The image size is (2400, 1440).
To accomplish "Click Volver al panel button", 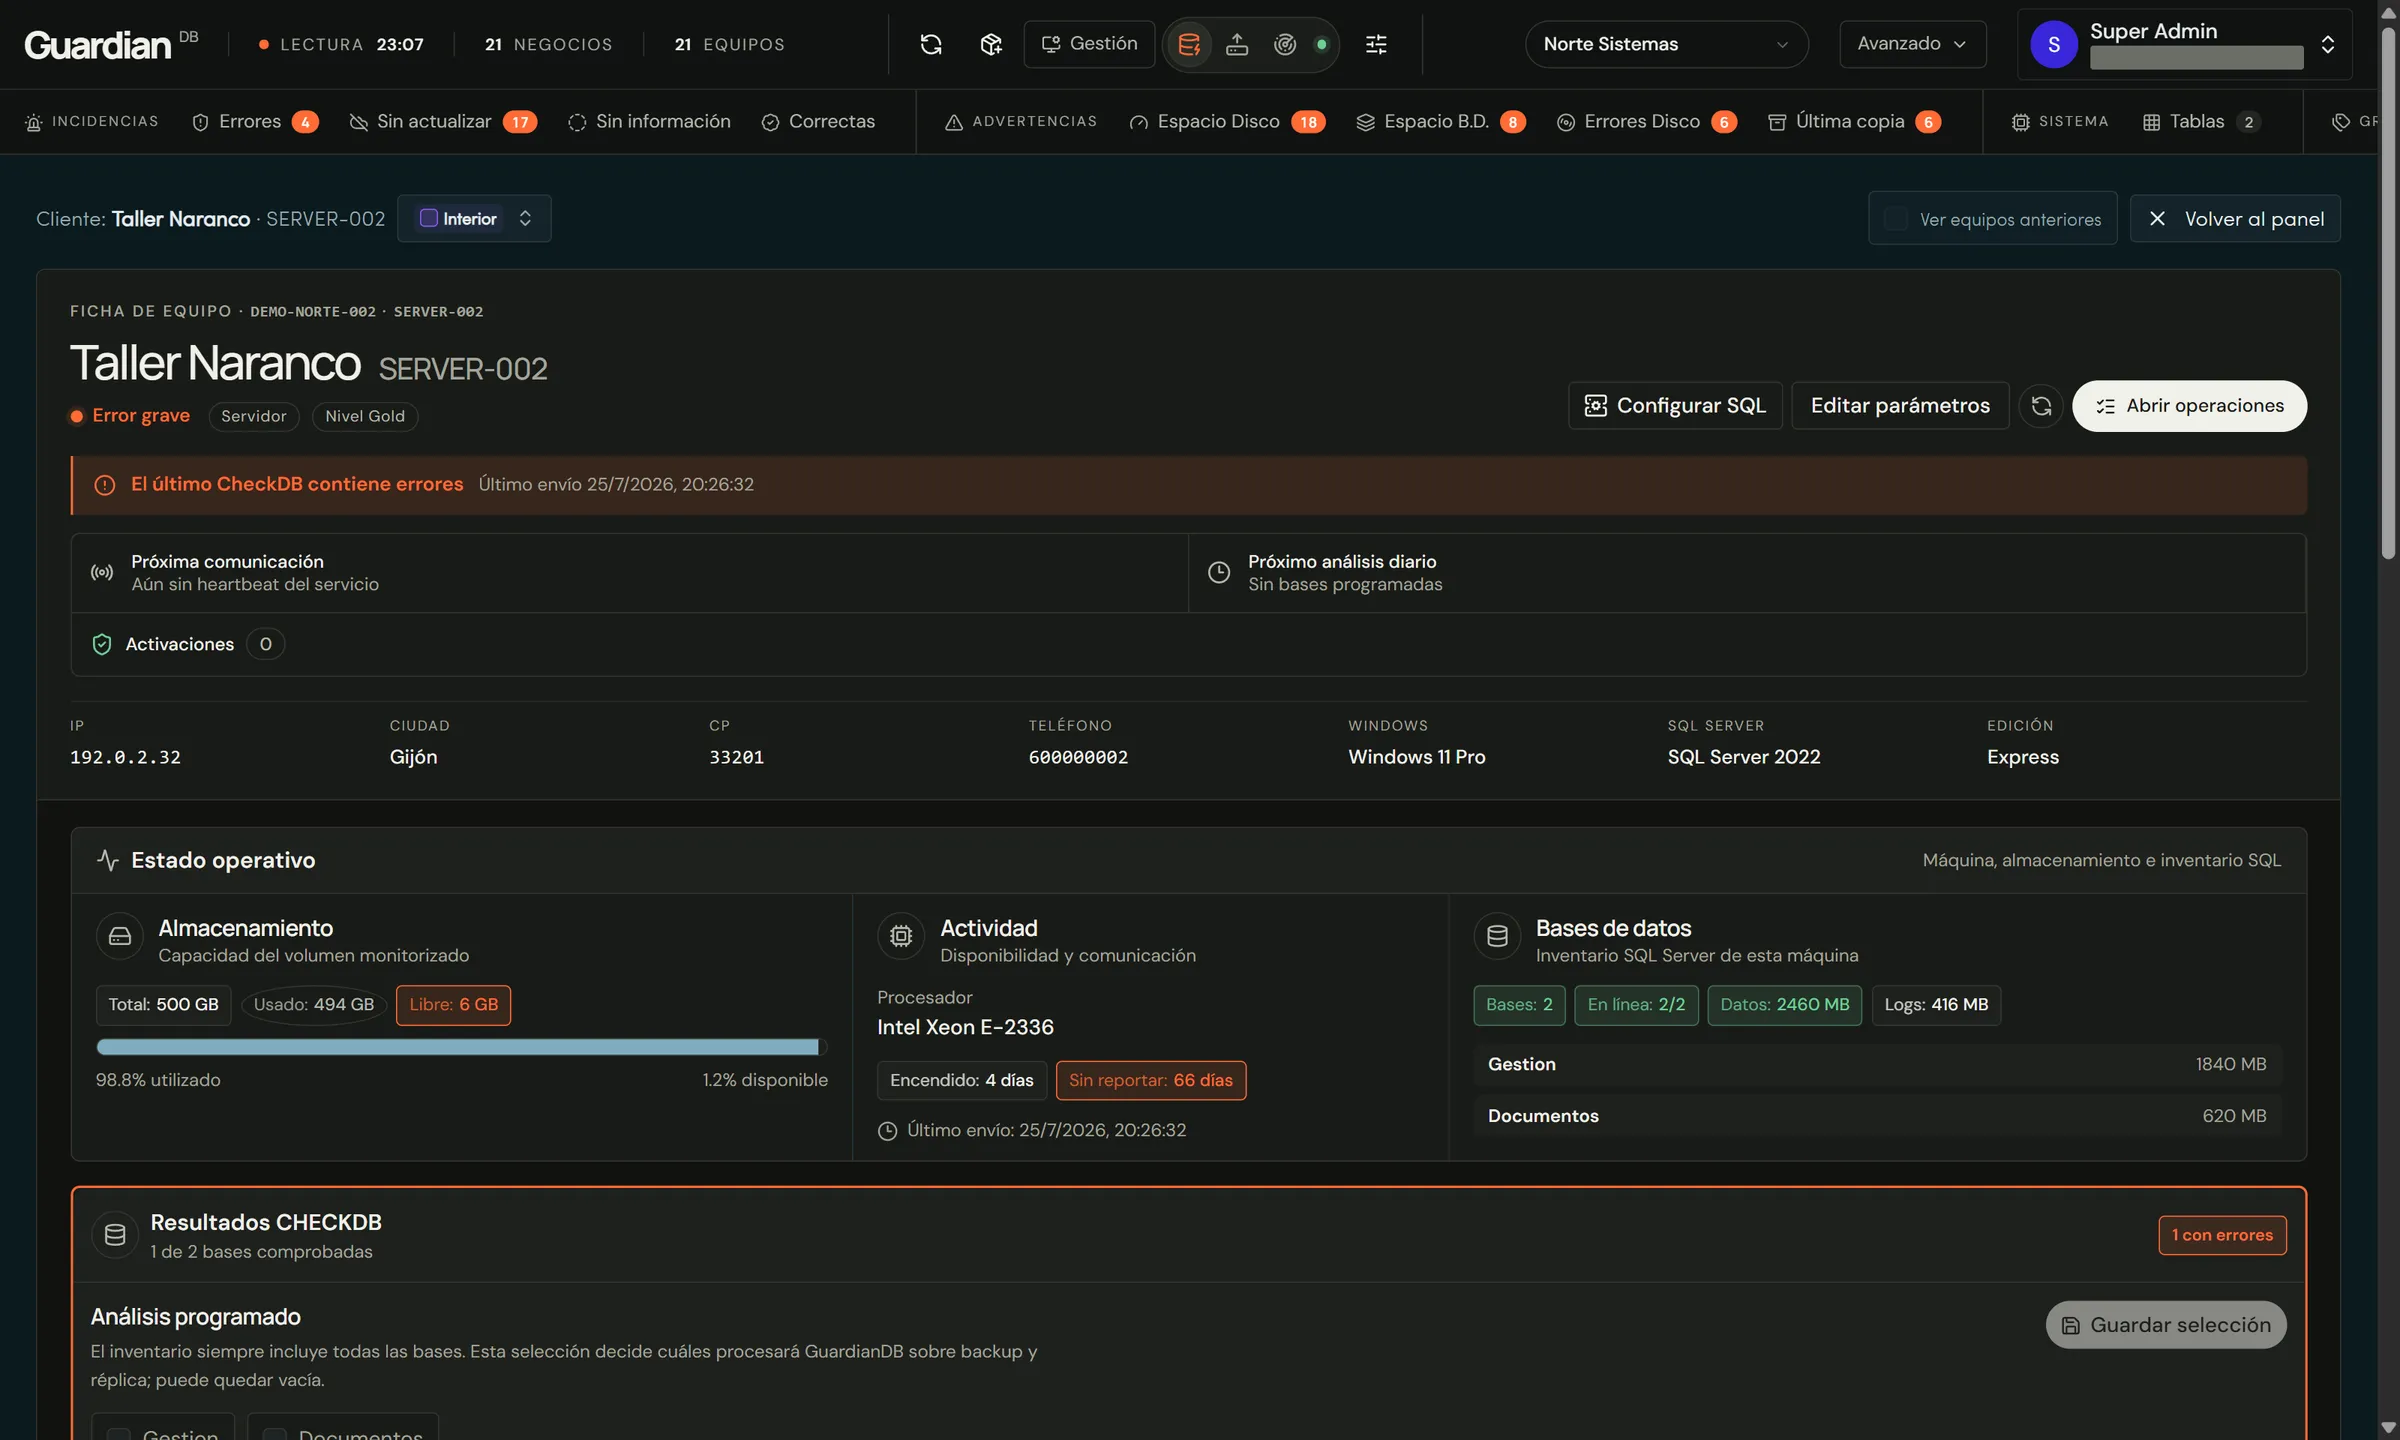I will (2235, 219).
